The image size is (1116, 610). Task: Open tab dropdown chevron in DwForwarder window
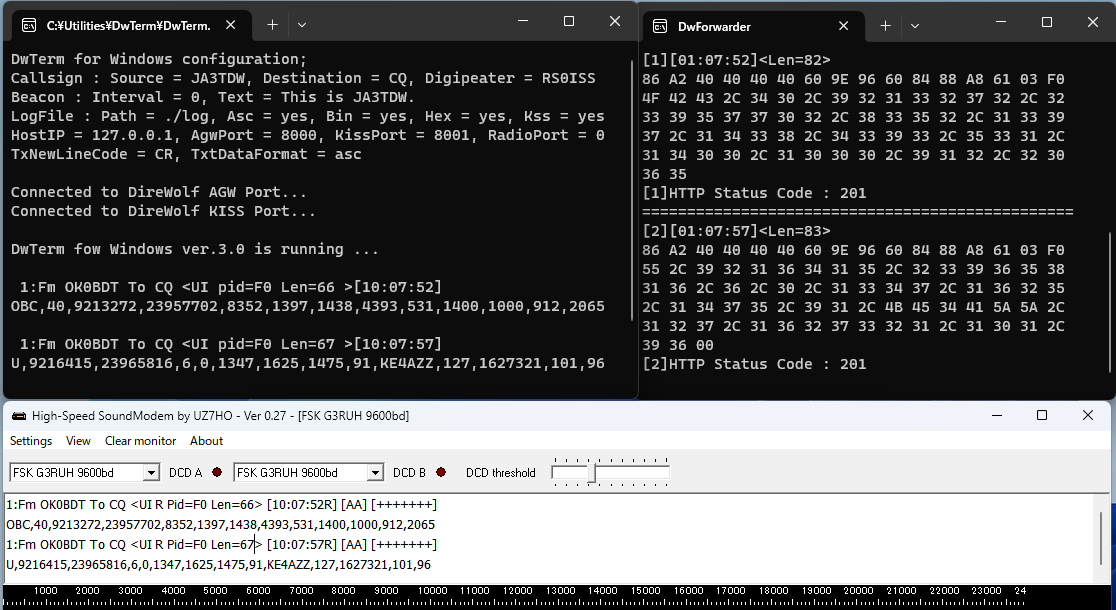915,26
